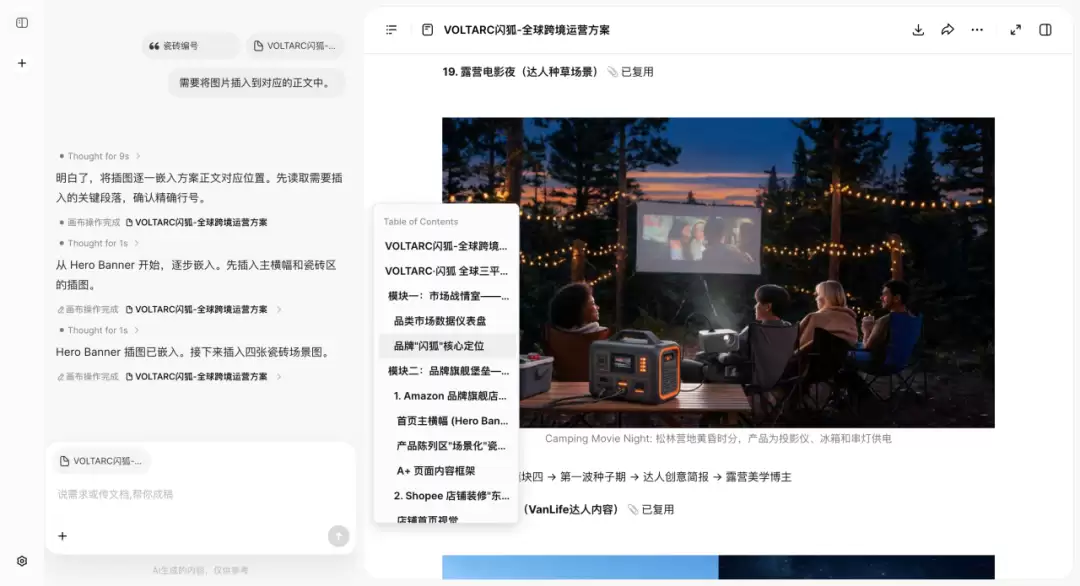Click the Camping Movie Night image caption
This screenshot has width=1080, height=586.
pyautogui.click(x=718, y=439)
